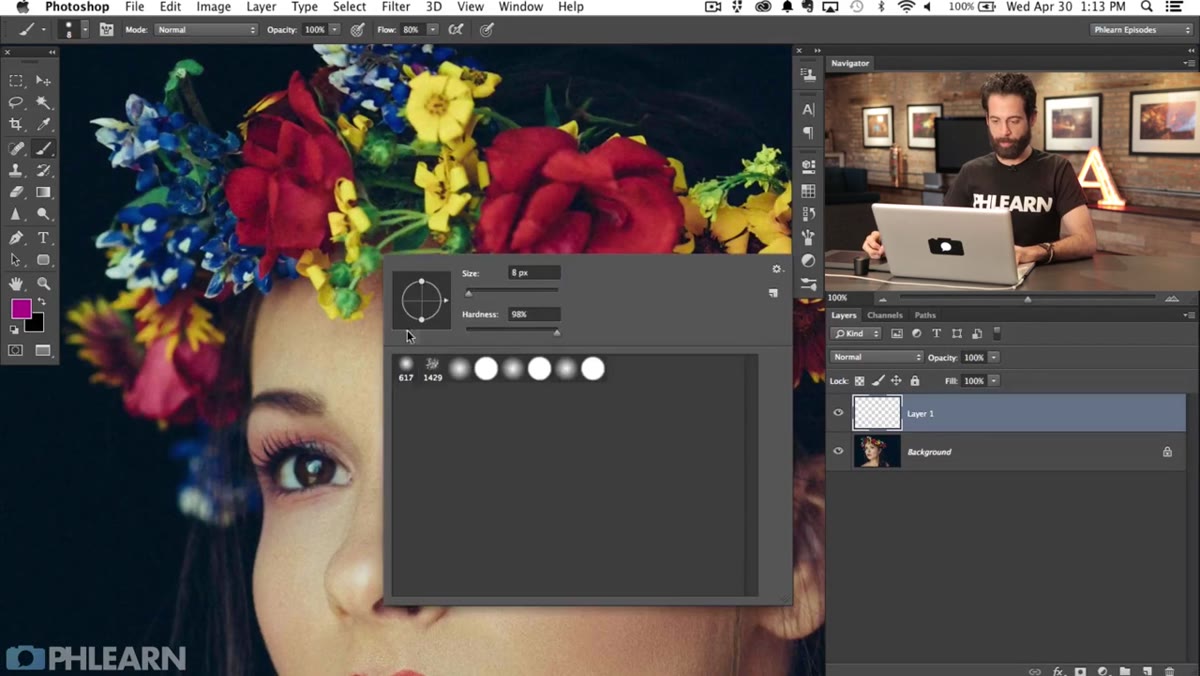Swap foreground and background colors
This screenshot has height=676, width=1200.
(x=41, y=302)
